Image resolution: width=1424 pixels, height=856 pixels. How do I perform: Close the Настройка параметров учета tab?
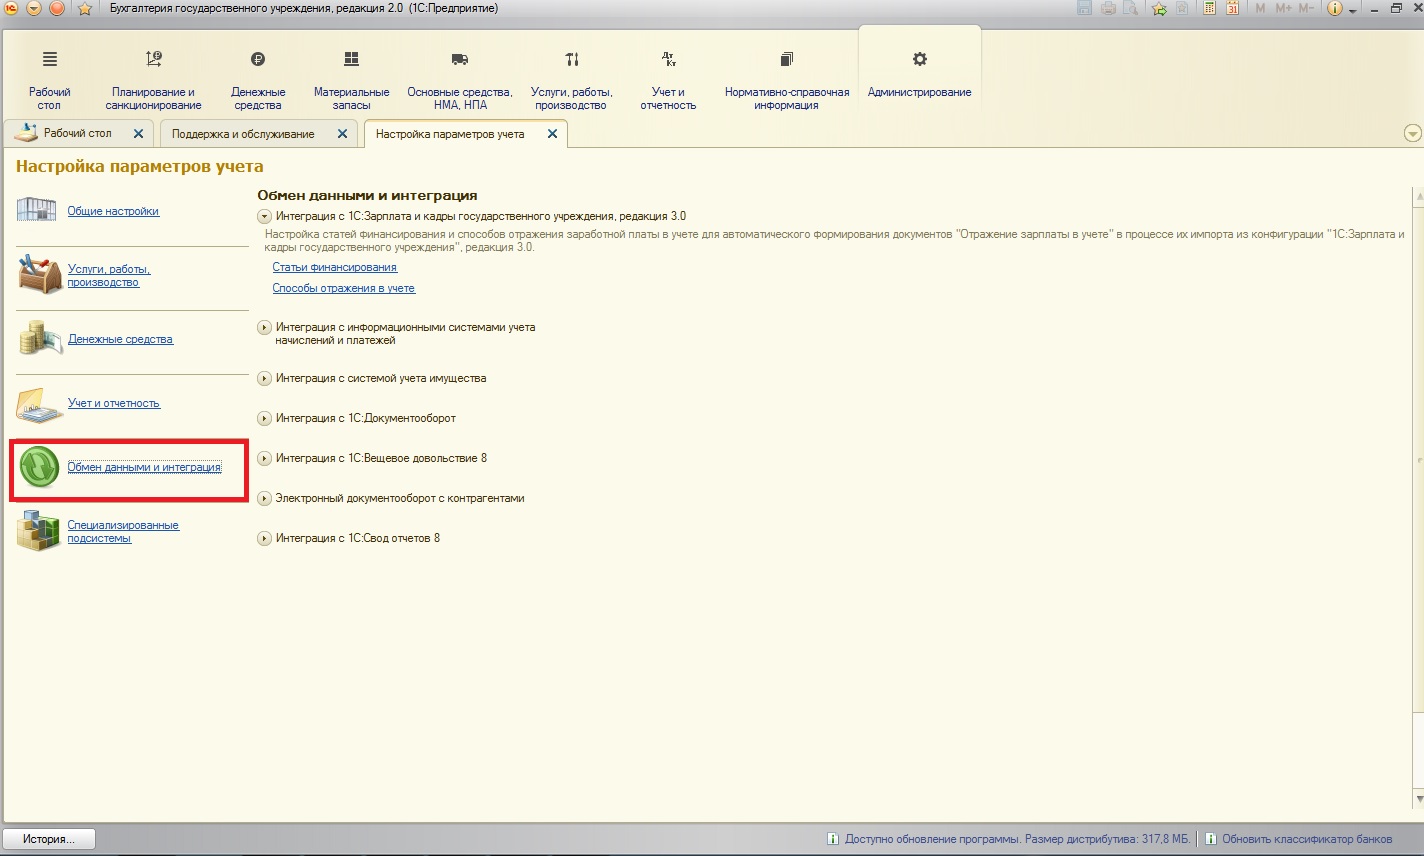coord(552,133)
